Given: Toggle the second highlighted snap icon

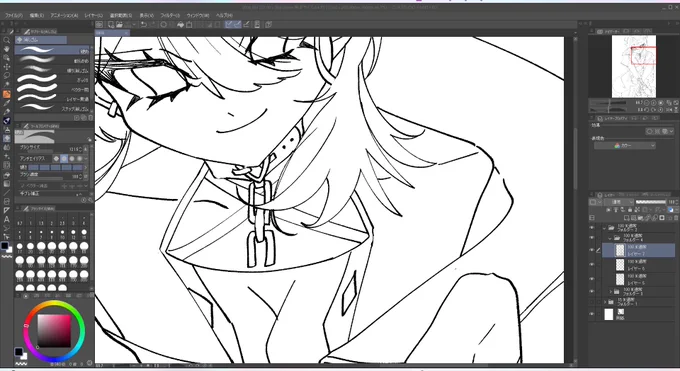Looking at the screenshot, I should pos(237,25).
